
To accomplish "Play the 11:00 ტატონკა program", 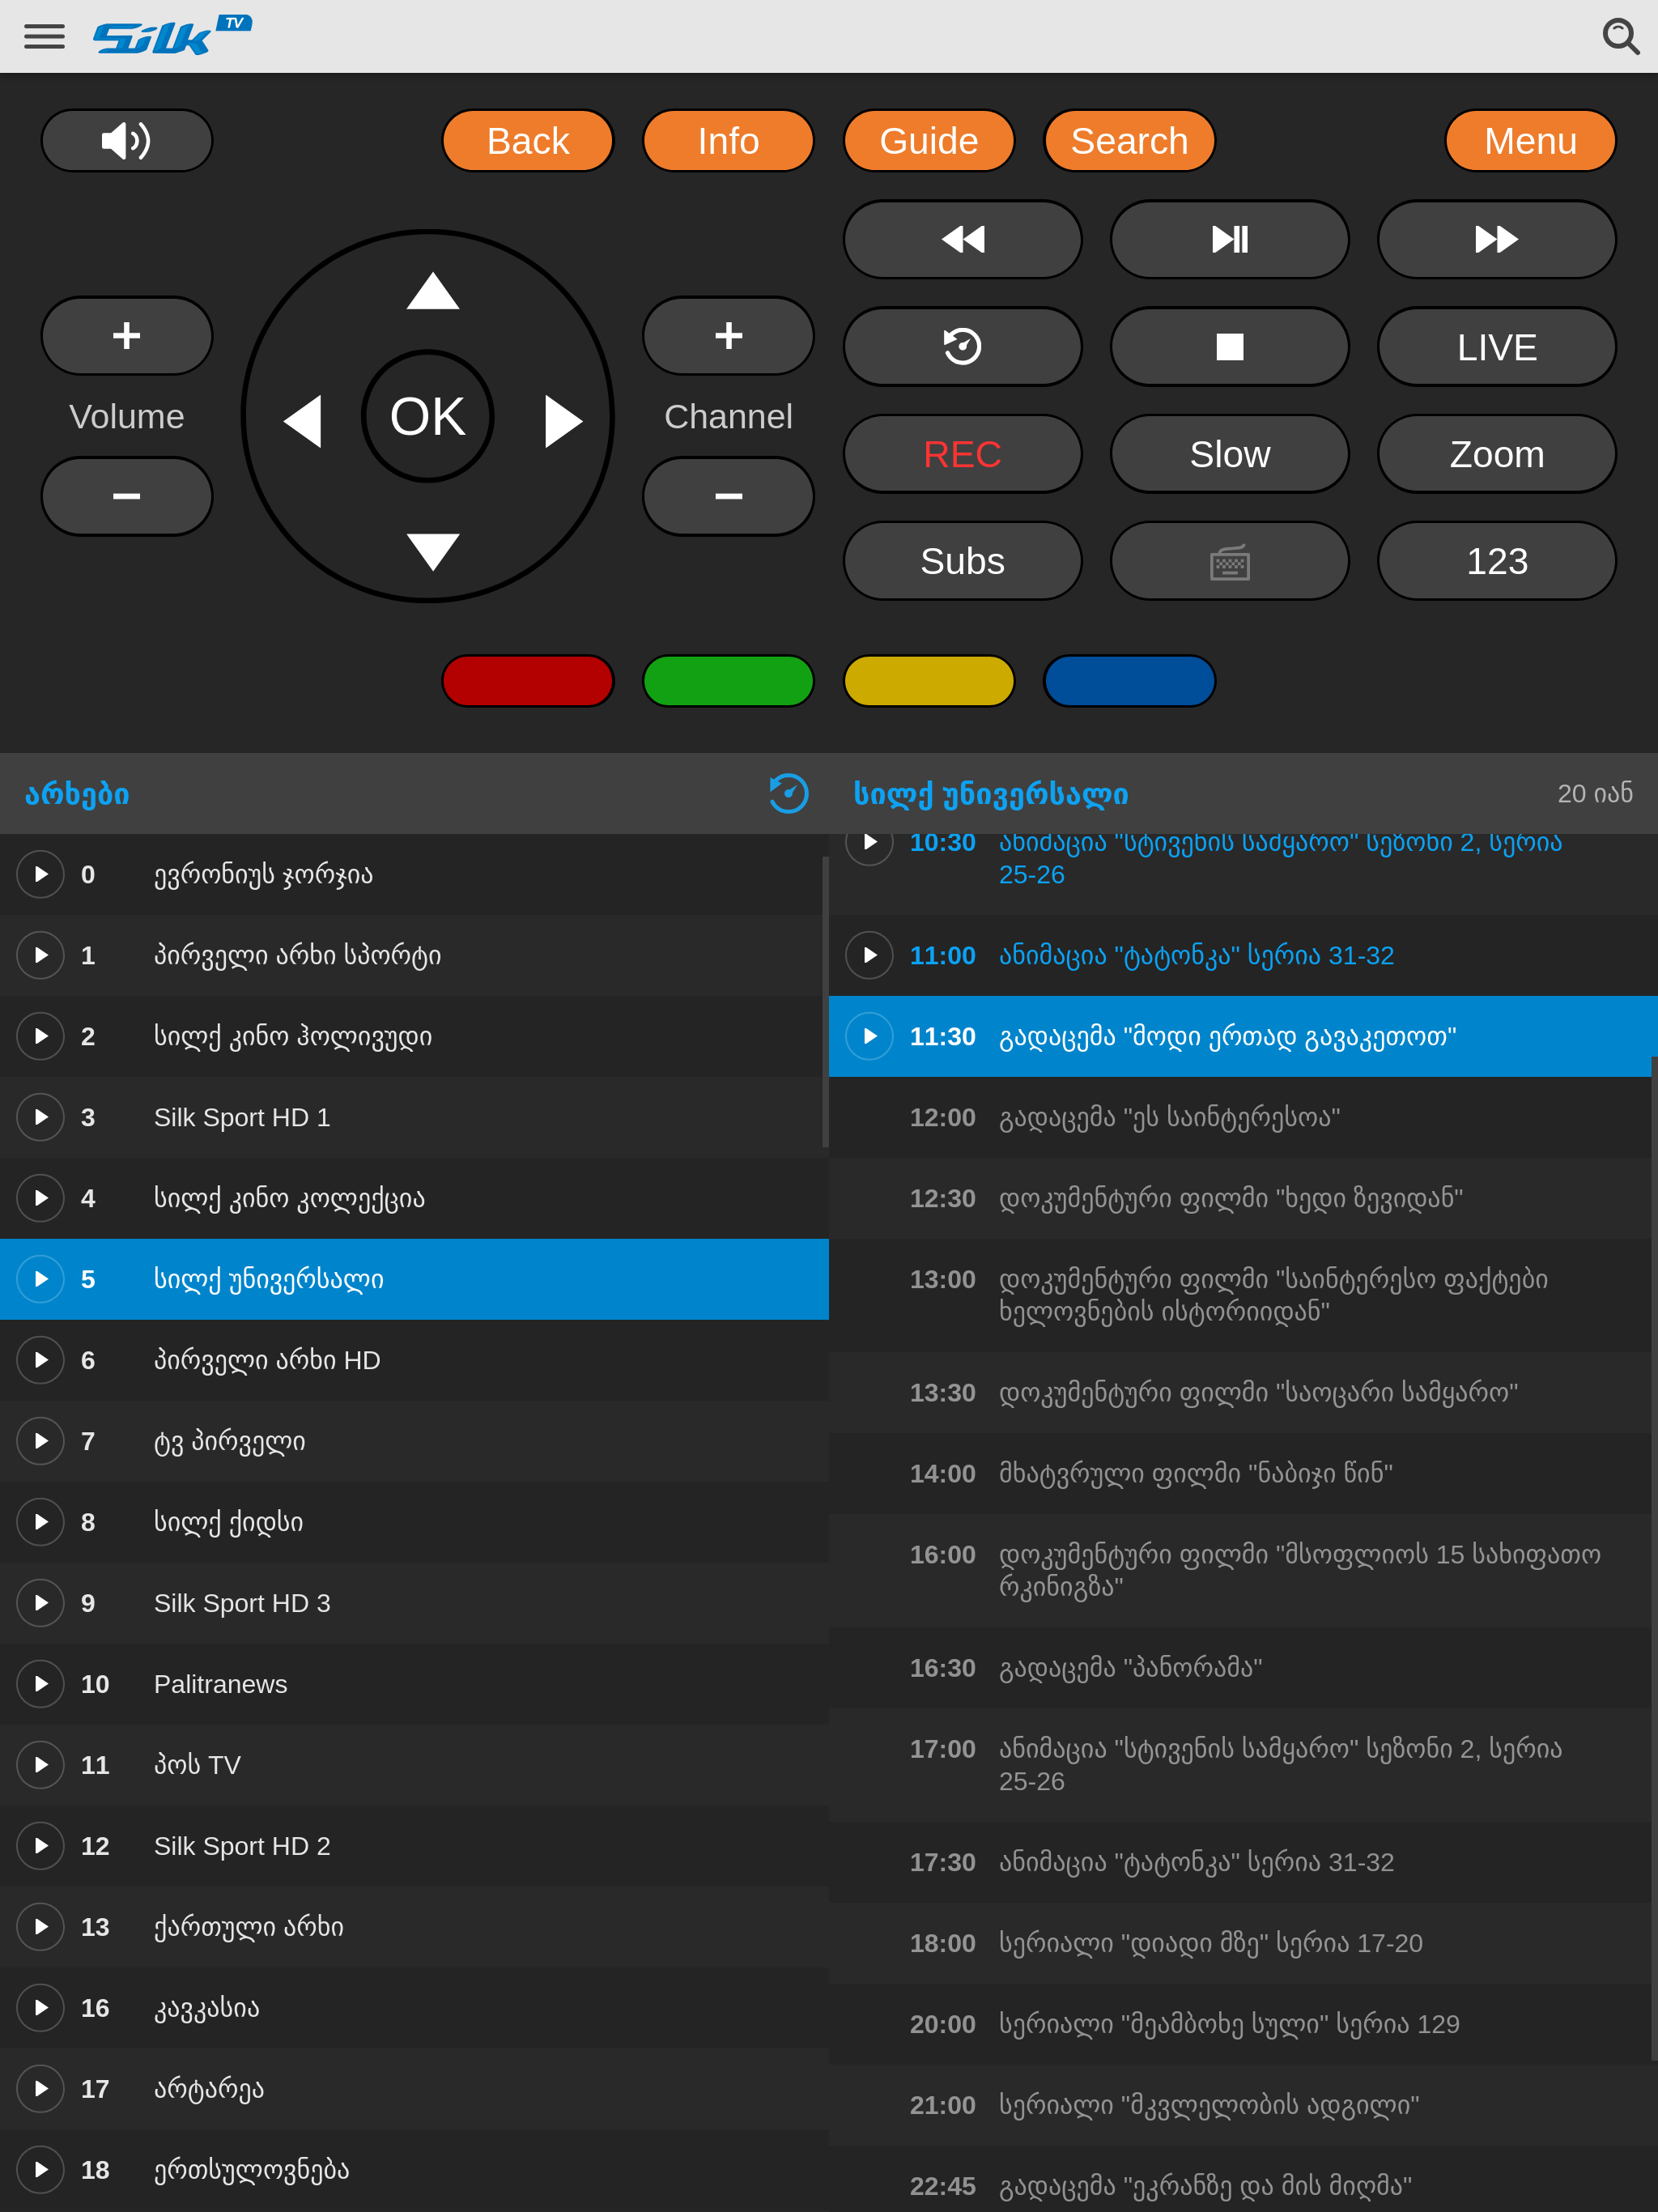I will (870, 955).
